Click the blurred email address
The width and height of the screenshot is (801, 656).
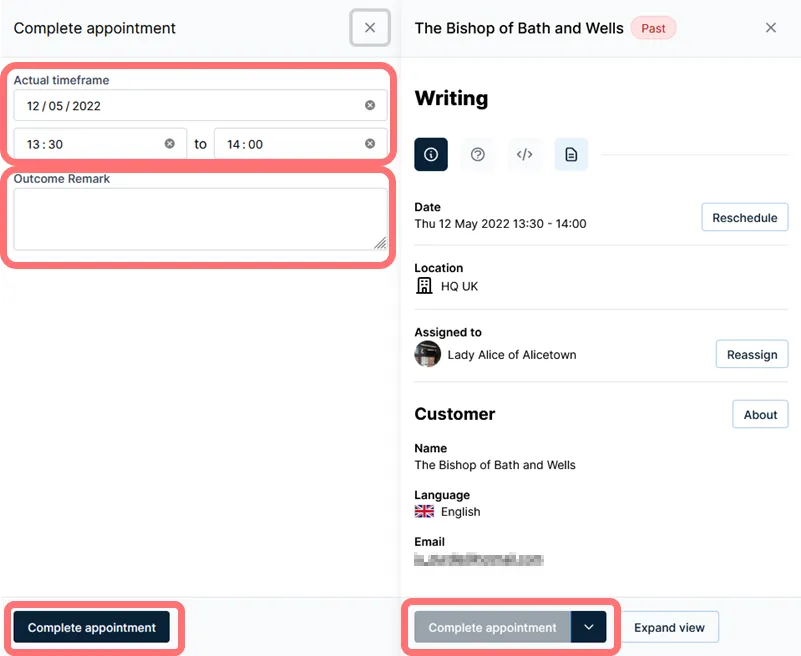[479, 559]
